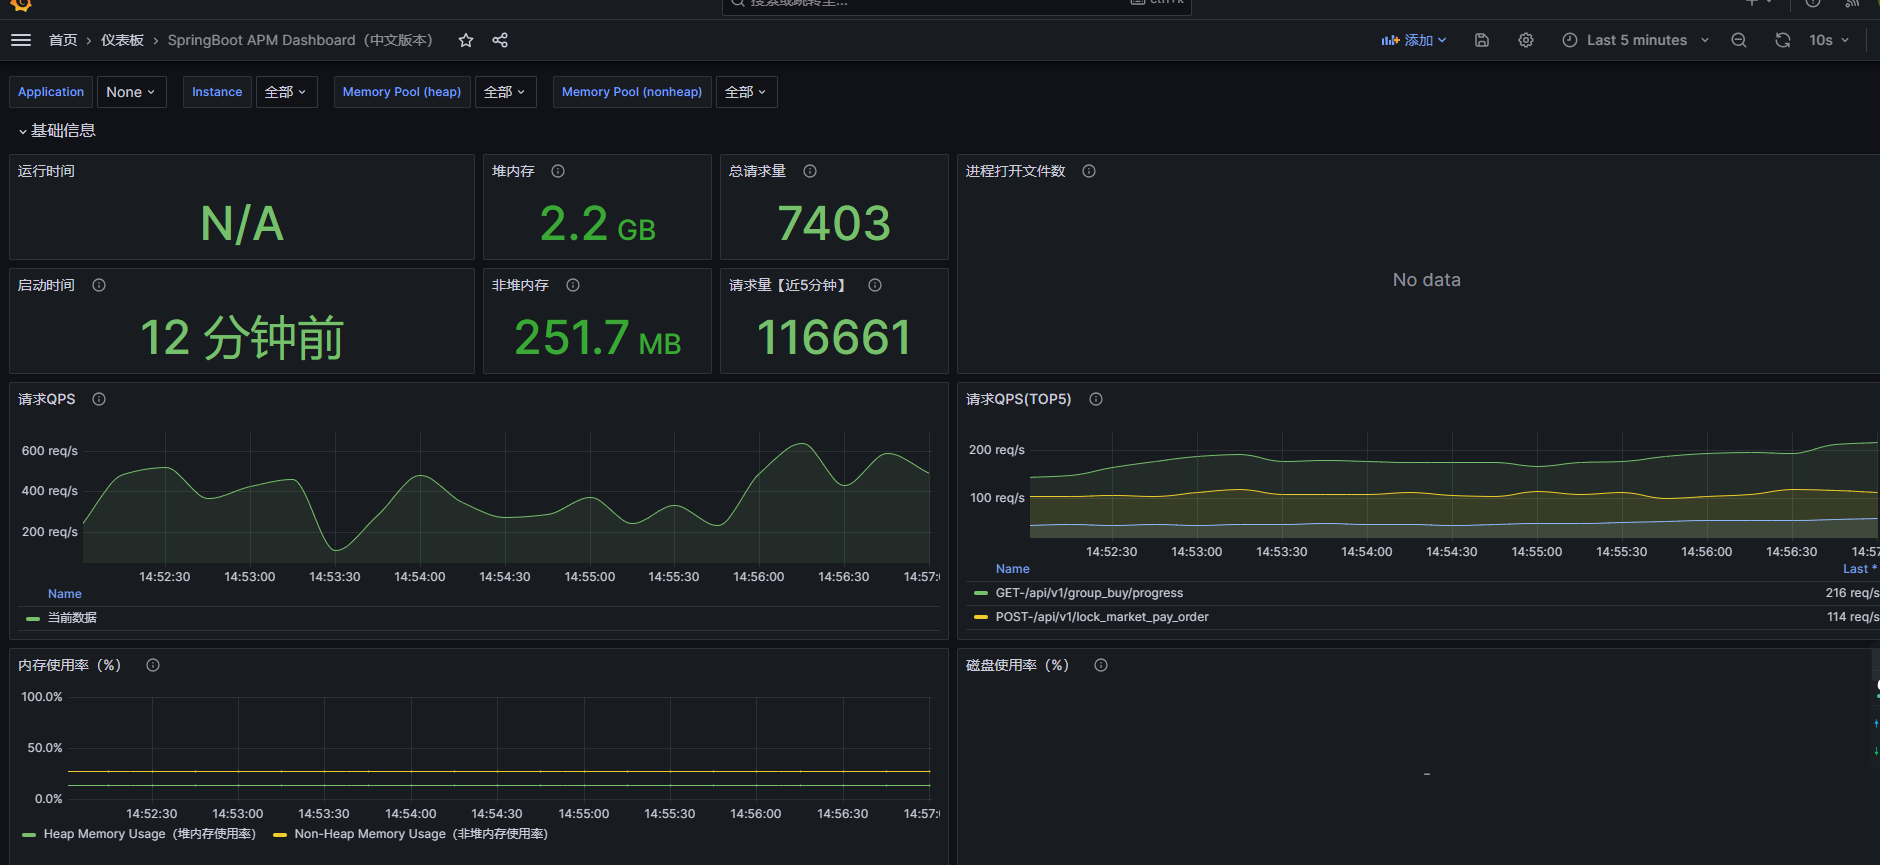Open the Last 5 minutes time picker
This screenshot has height=865, width=1880.
pyautogui.click(x=1636, y=40)
